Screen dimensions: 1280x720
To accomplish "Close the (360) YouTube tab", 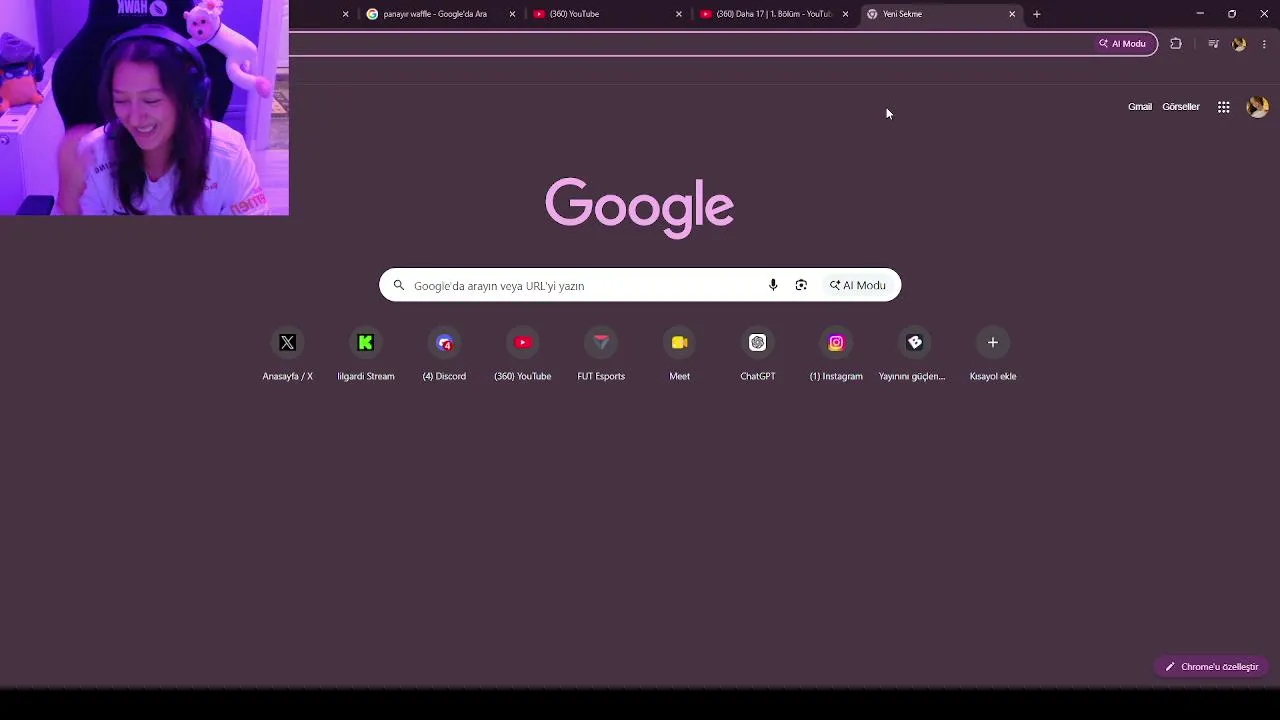I will tap(679, 14).
